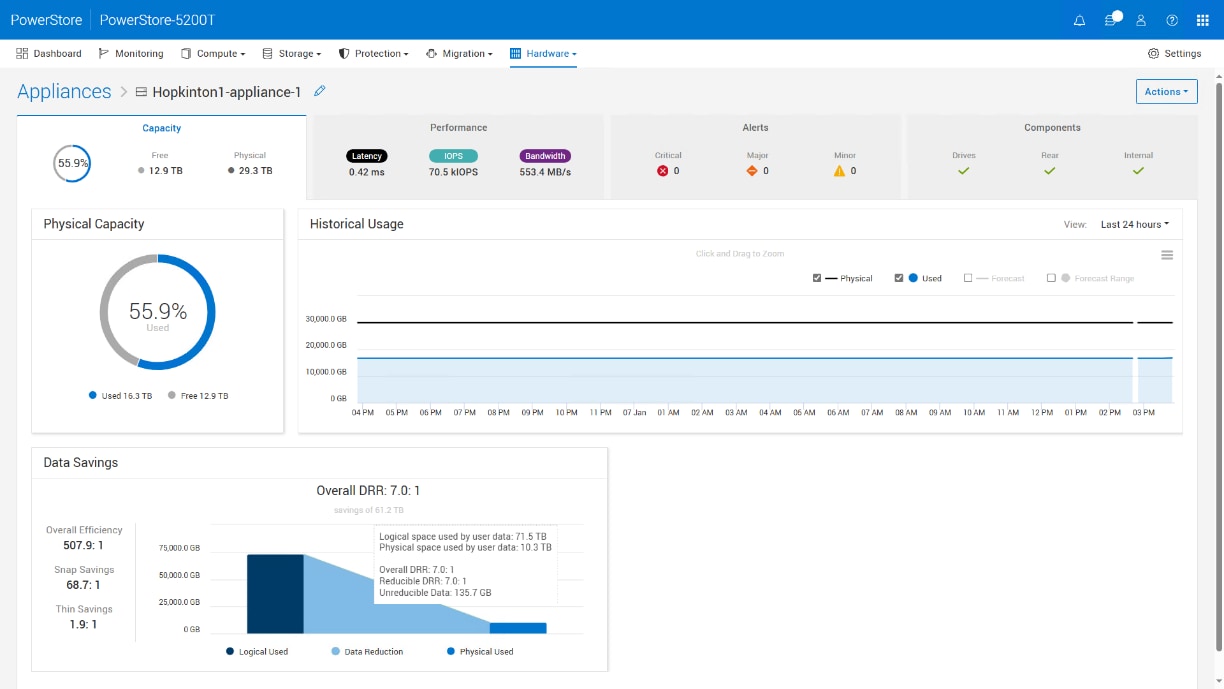Click the 0.42 ms latency value

(366, 172)
